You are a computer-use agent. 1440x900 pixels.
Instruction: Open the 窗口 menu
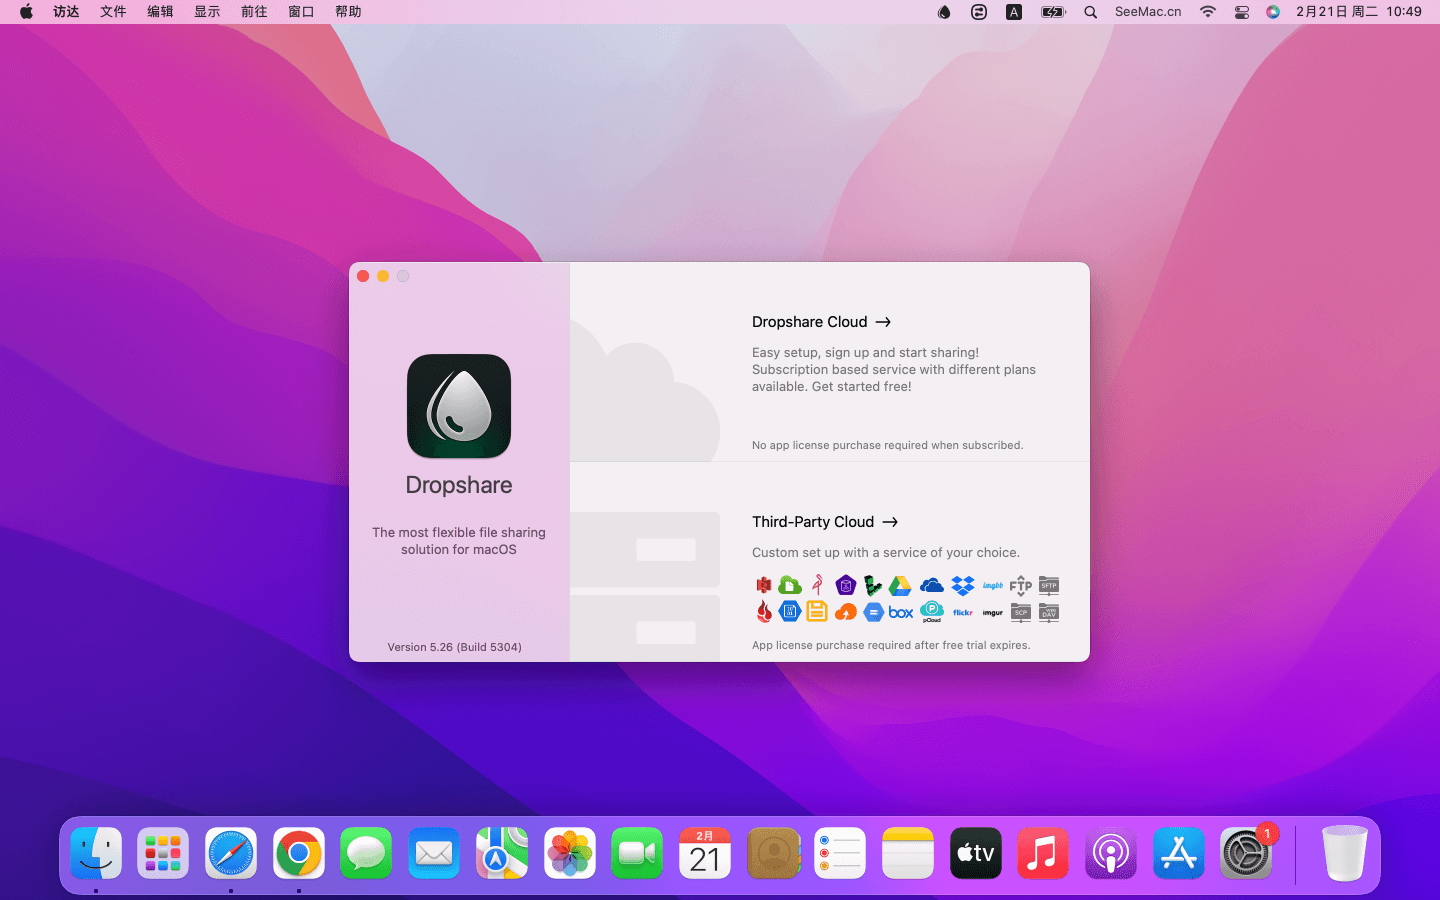click(301, 12)
